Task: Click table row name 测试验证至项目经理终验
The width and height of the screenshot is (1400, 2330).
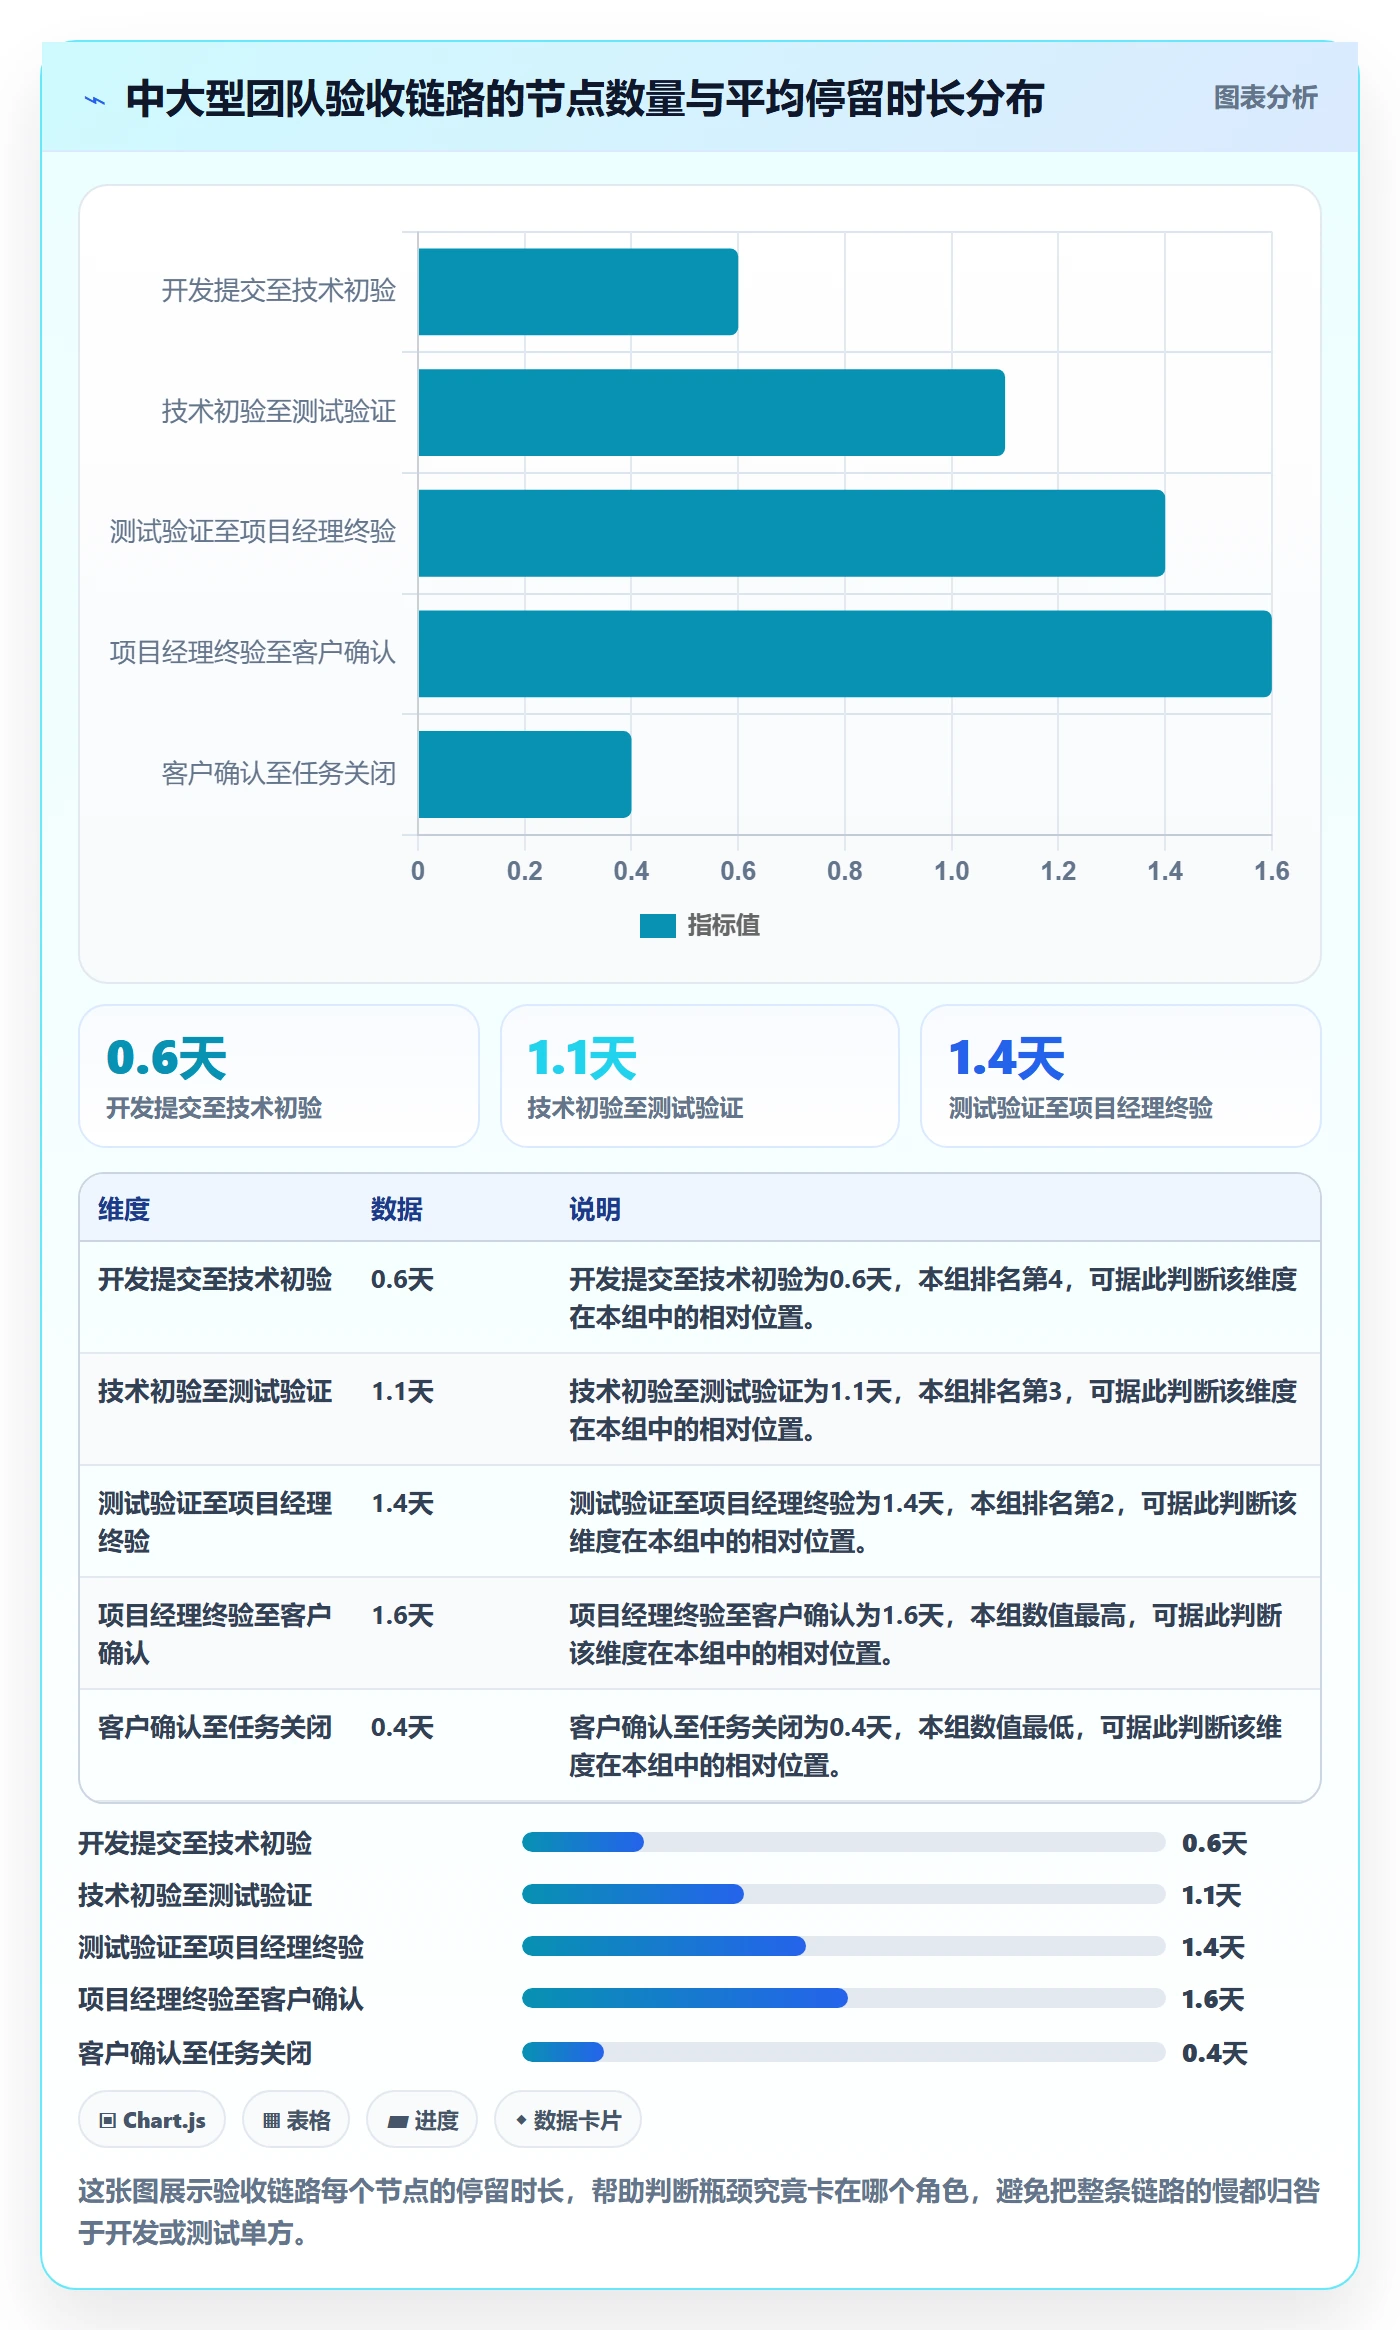Action: click(215, 1522)
